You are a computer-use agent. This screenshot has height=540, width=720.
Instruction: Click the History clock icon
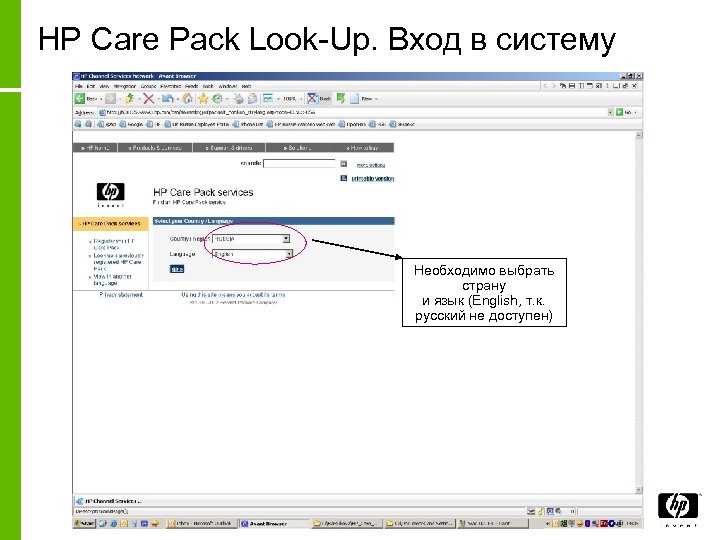217,99
